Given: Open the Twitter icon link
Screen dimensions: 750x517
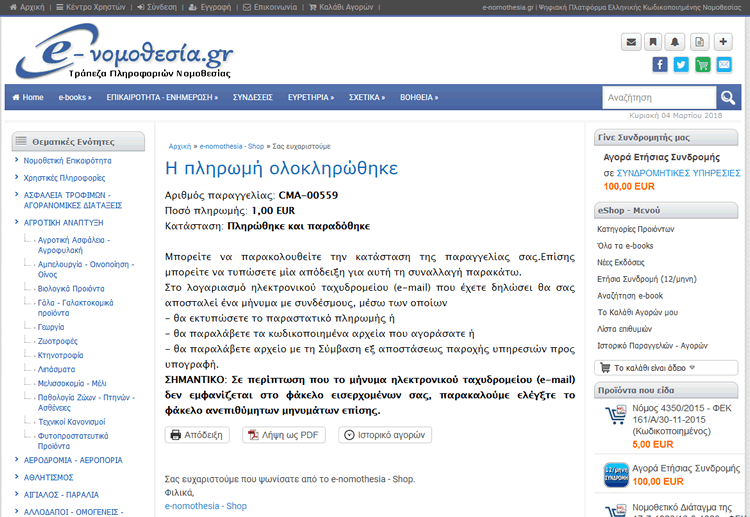Looking at the screenshot, I should click(681, 65).
